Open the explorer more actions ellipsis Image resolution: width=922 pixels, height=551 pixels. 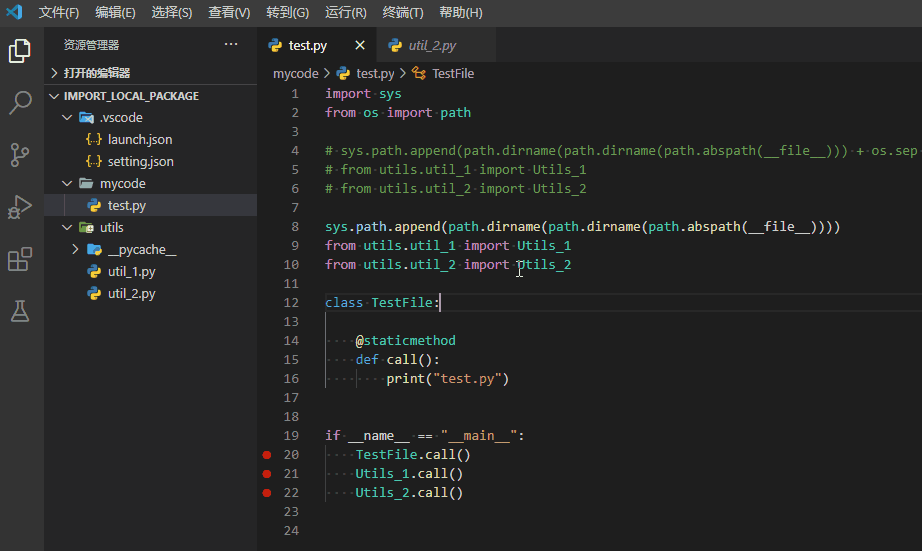point(231,44)
